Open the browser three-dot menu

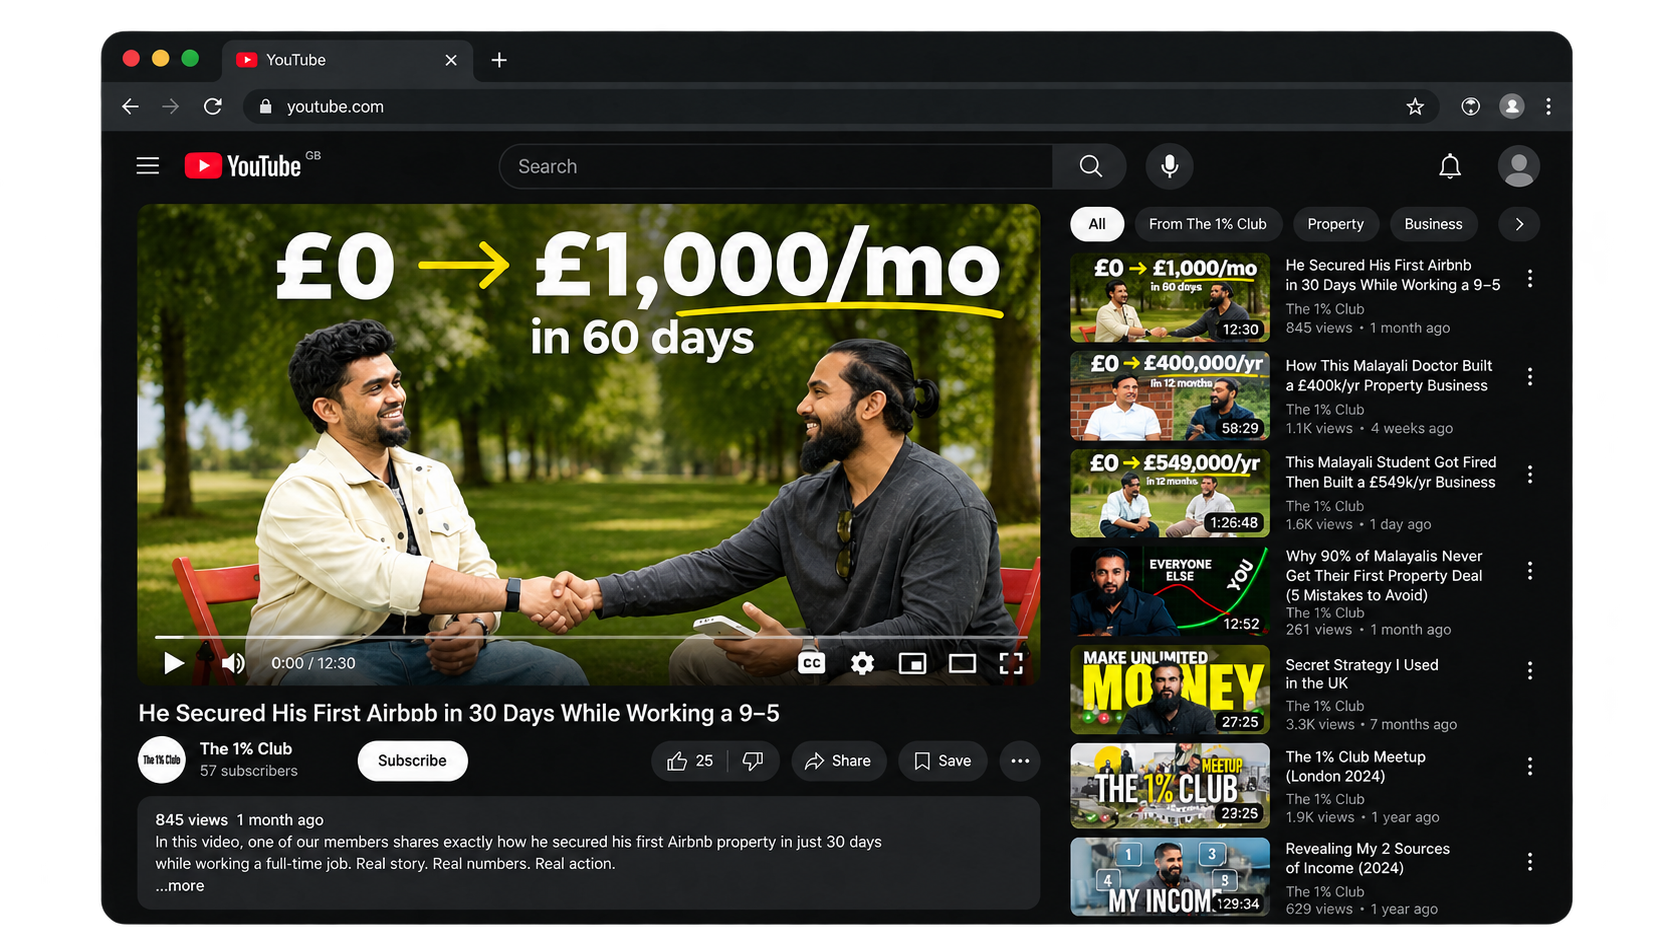[1548, 106]
